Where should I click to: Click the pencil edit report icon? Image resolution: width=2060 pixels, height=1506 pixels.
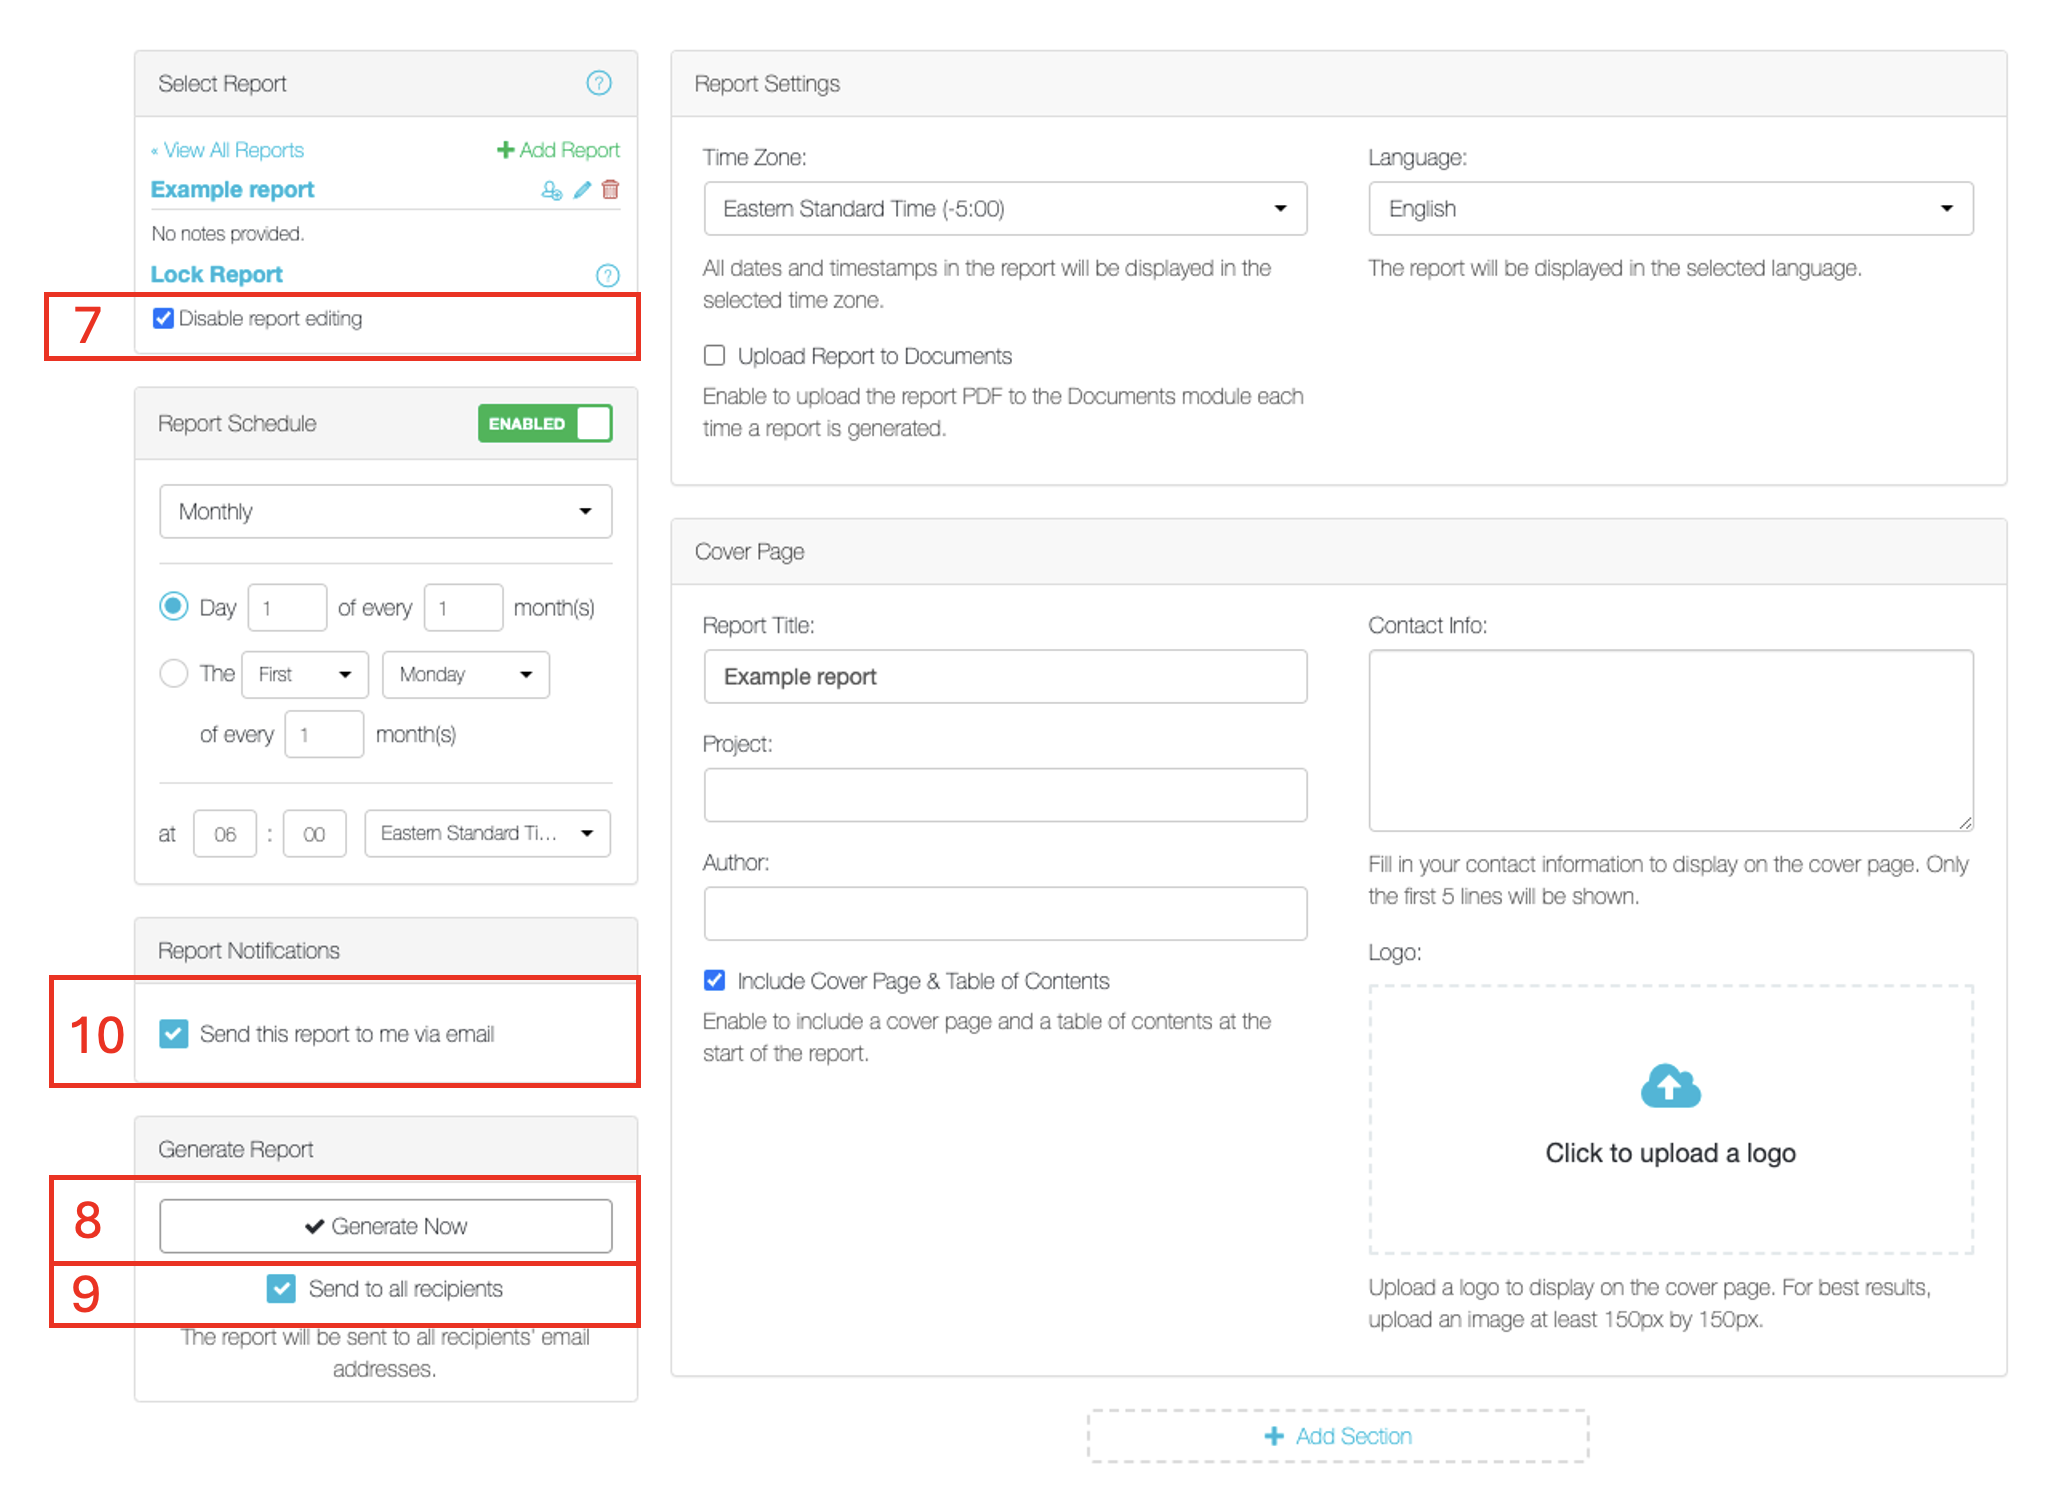(582, 190)
